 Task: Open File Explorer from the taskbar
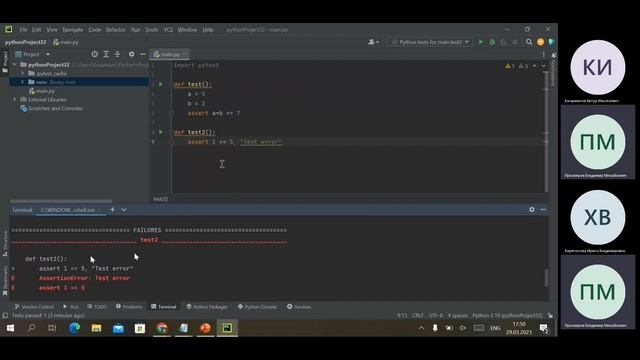pos(96,328)
